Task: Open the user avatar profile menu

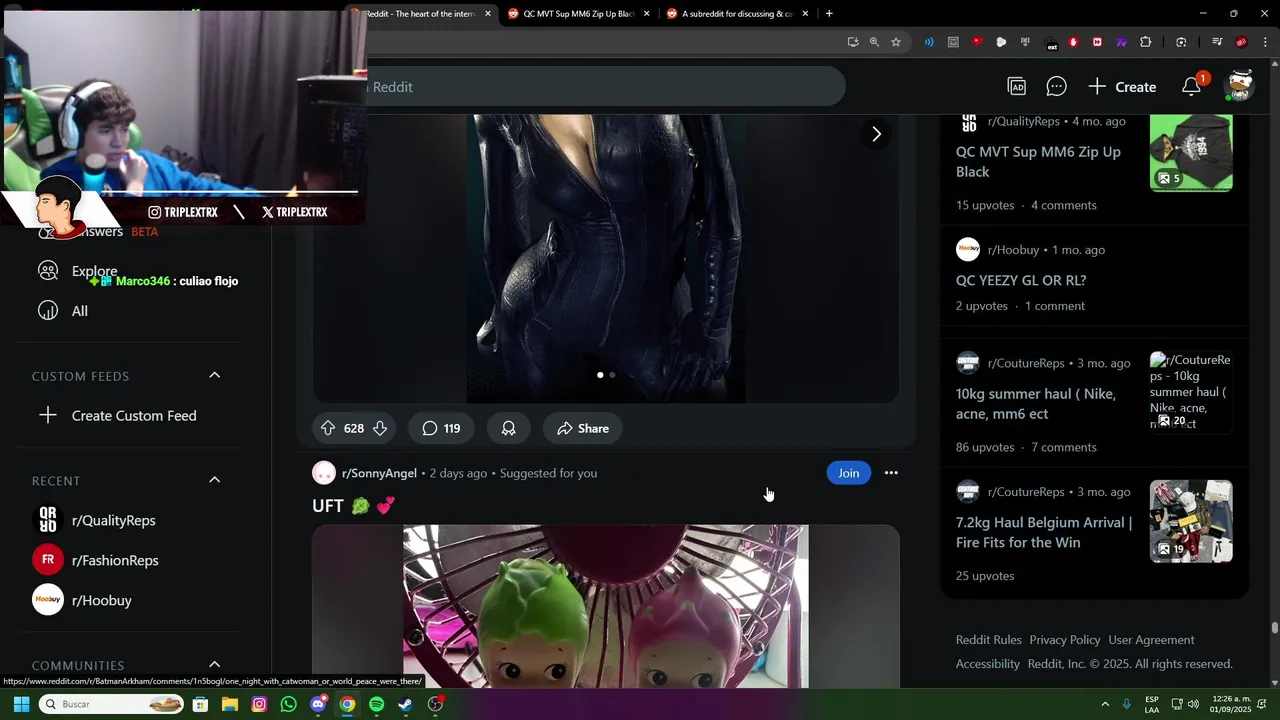Action: click(x=1240, y=86)
